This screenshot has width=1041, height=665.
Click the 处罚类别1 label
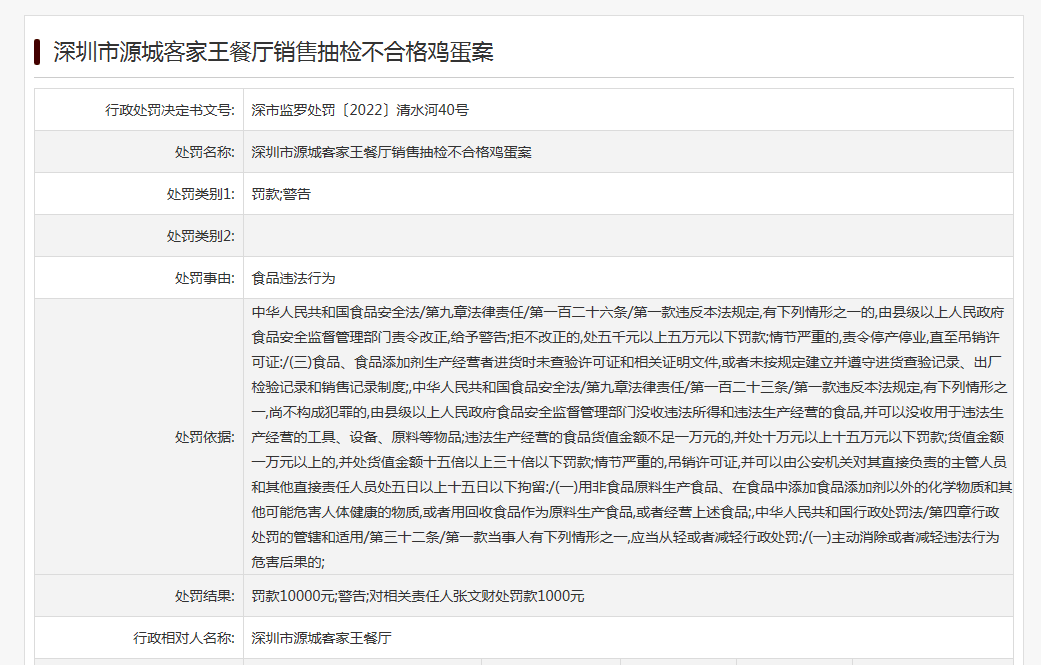200,194
